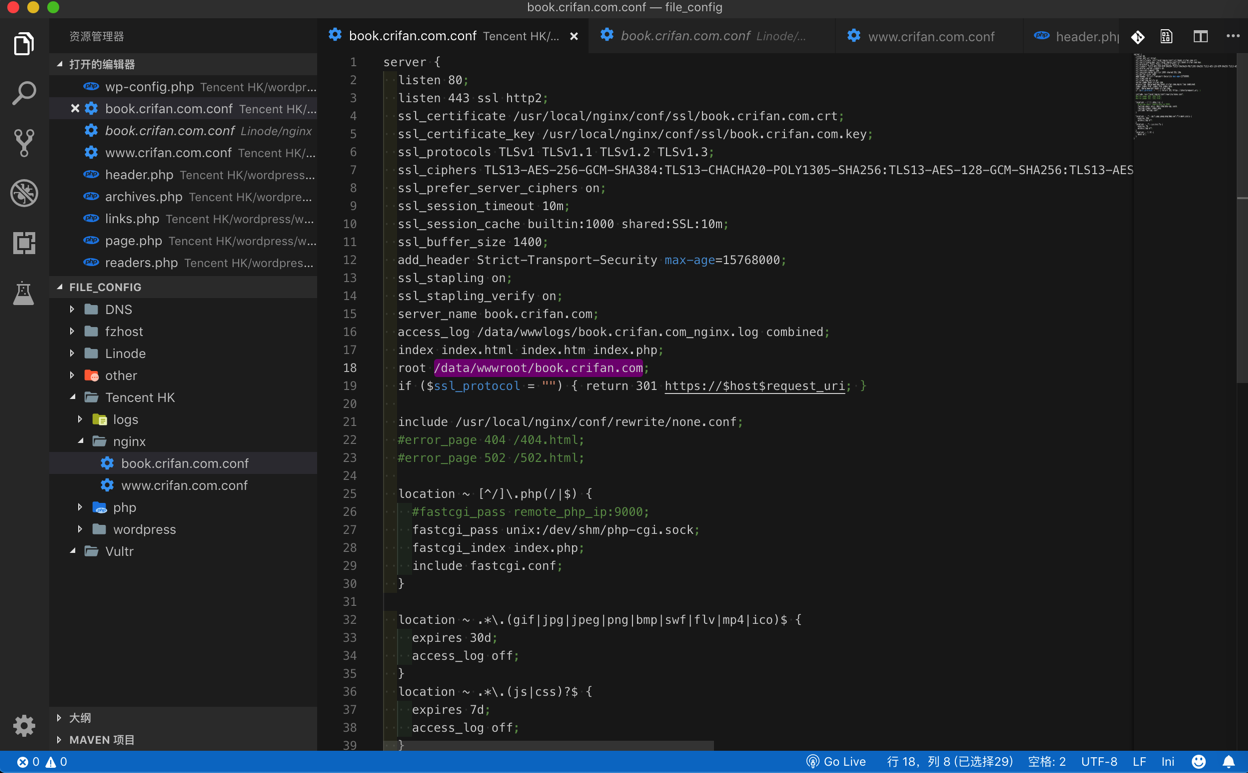Open the notifications bell in status bar
1248x773 pixels.
(x=1228, y=762)
